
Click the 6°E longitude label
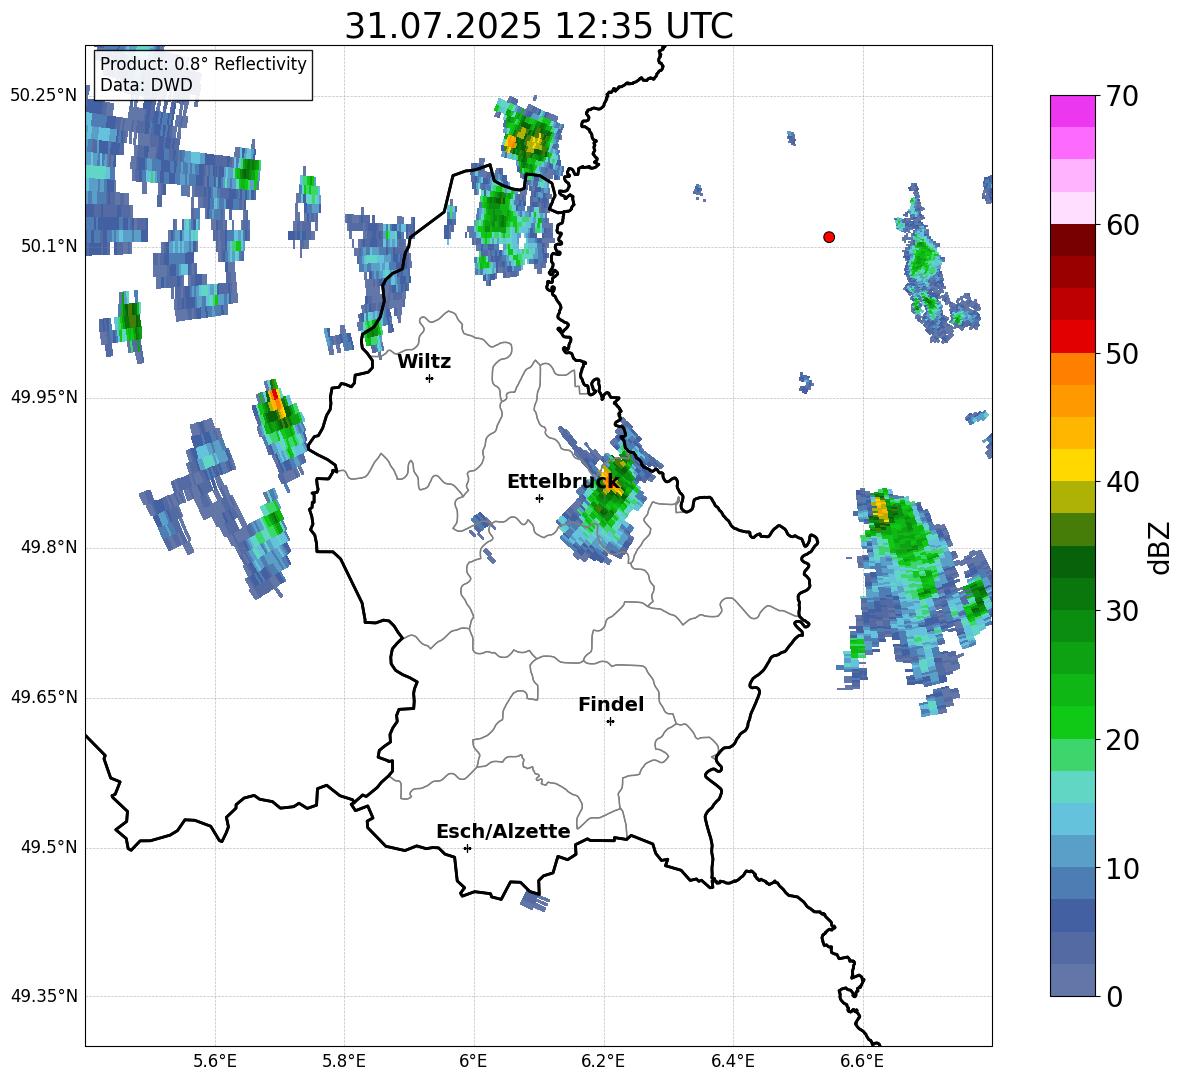pyautogui.click(x=473, y=1061)
